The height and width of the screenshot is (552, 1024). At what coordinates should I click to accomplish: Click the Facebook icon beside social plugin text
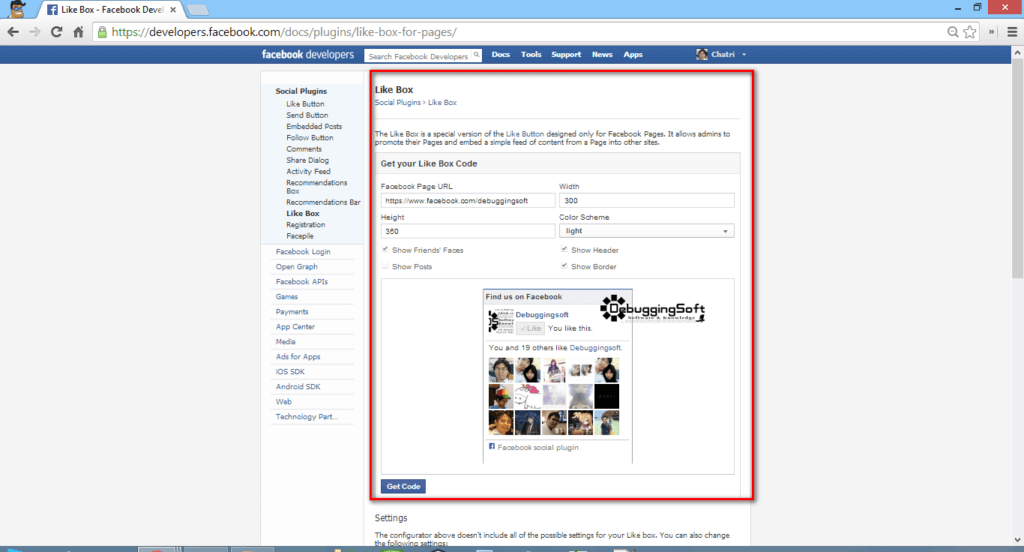click(x=492, y=446)
